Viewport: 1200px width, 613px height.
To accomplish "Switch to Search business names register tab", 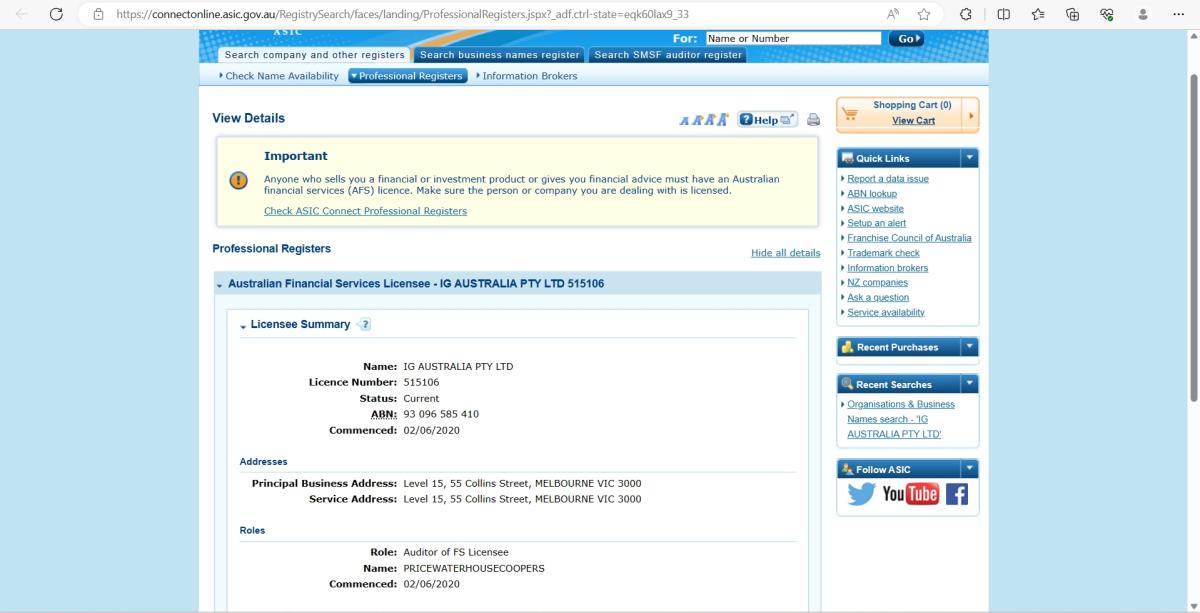I will (499, 55).
